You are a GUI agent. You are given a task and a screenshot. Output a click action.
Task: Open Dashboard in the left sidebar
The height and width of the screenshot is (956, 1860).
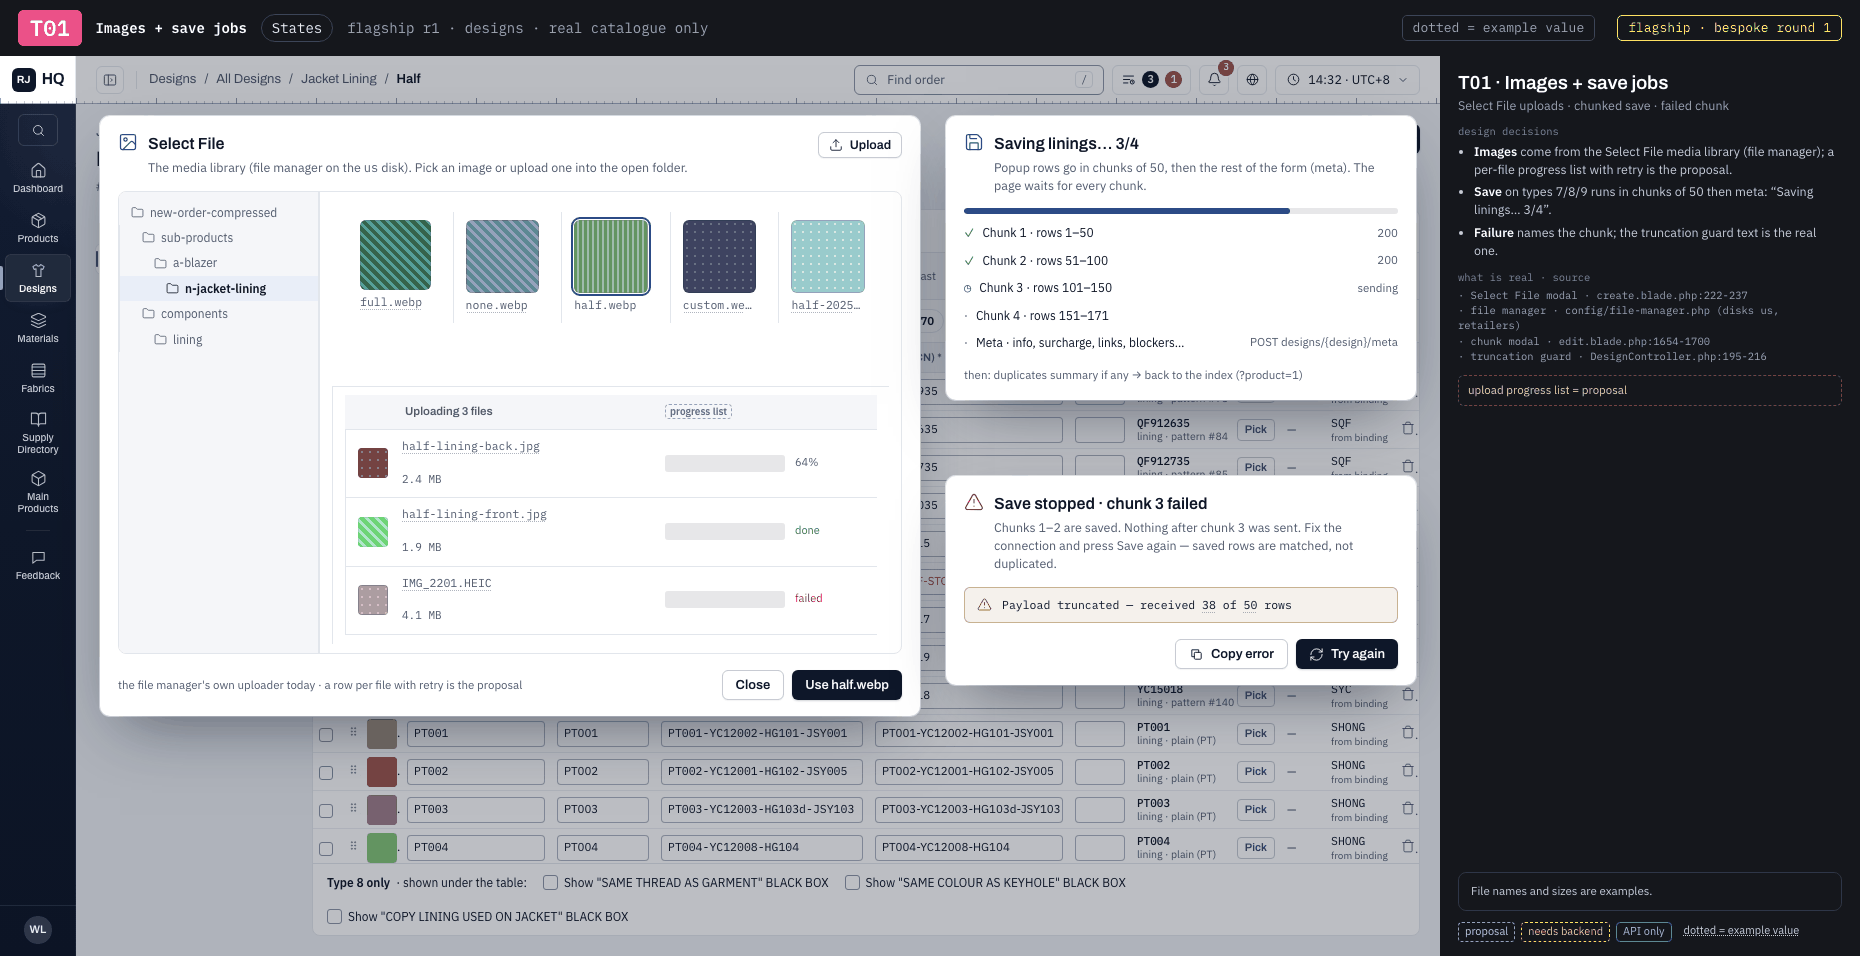(x=38, y=178)
